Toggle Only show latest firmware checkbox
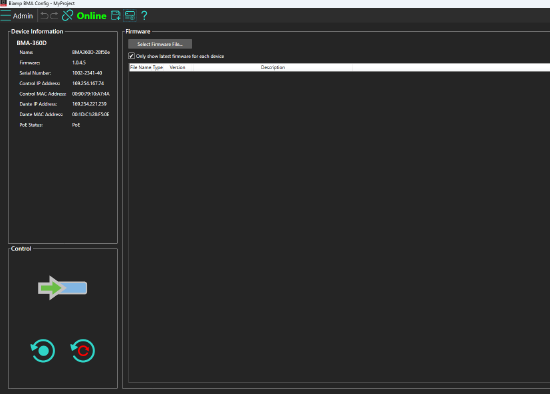 [x=131, y=56]
